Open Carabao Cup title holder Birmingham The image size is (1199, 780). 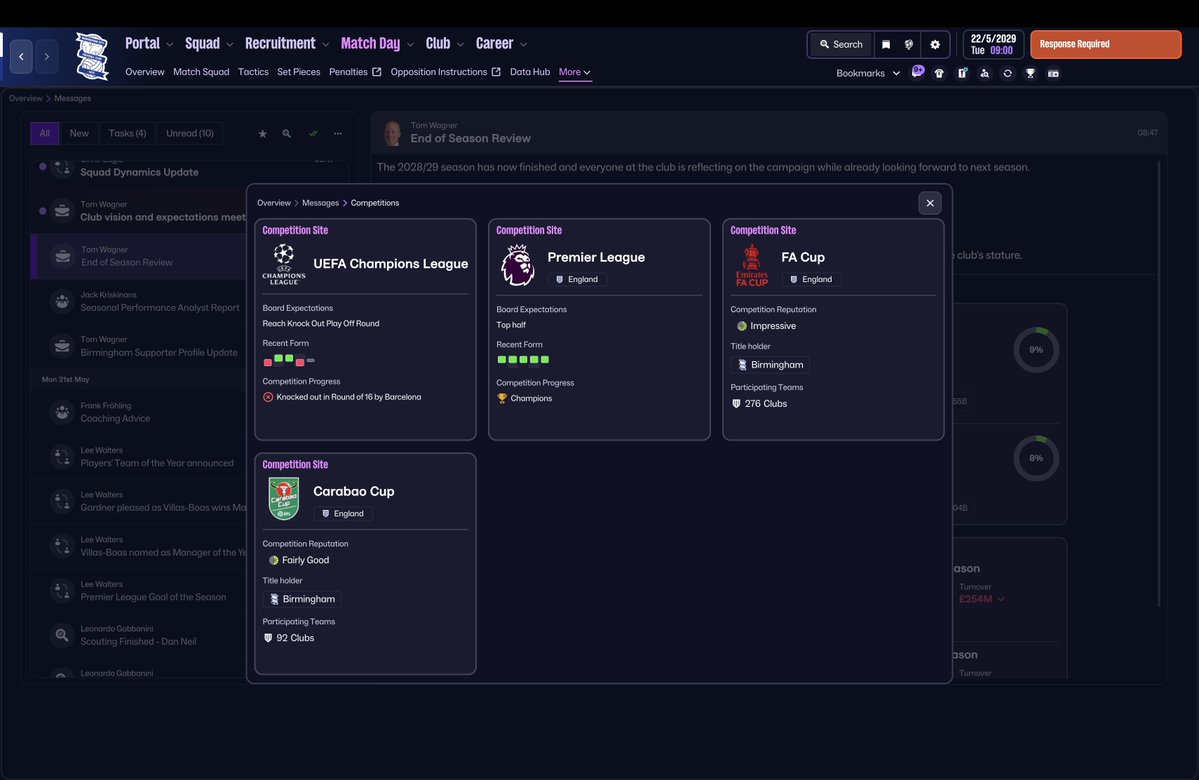coord(302,600)
